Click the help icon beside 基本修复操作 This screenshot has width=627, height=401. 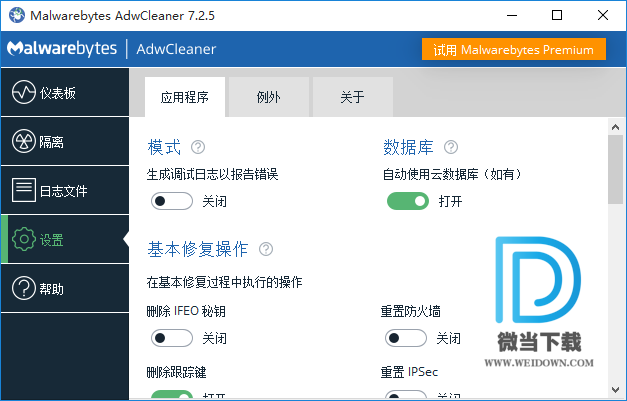266,249
